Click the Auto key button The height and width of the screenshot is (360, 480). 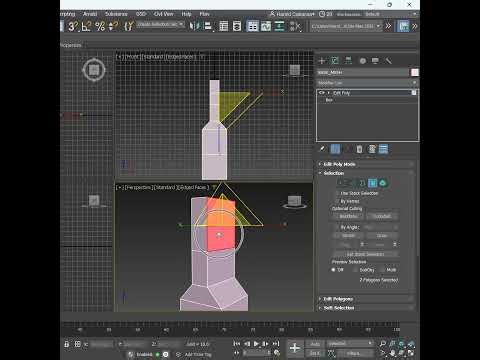[315, 344]
